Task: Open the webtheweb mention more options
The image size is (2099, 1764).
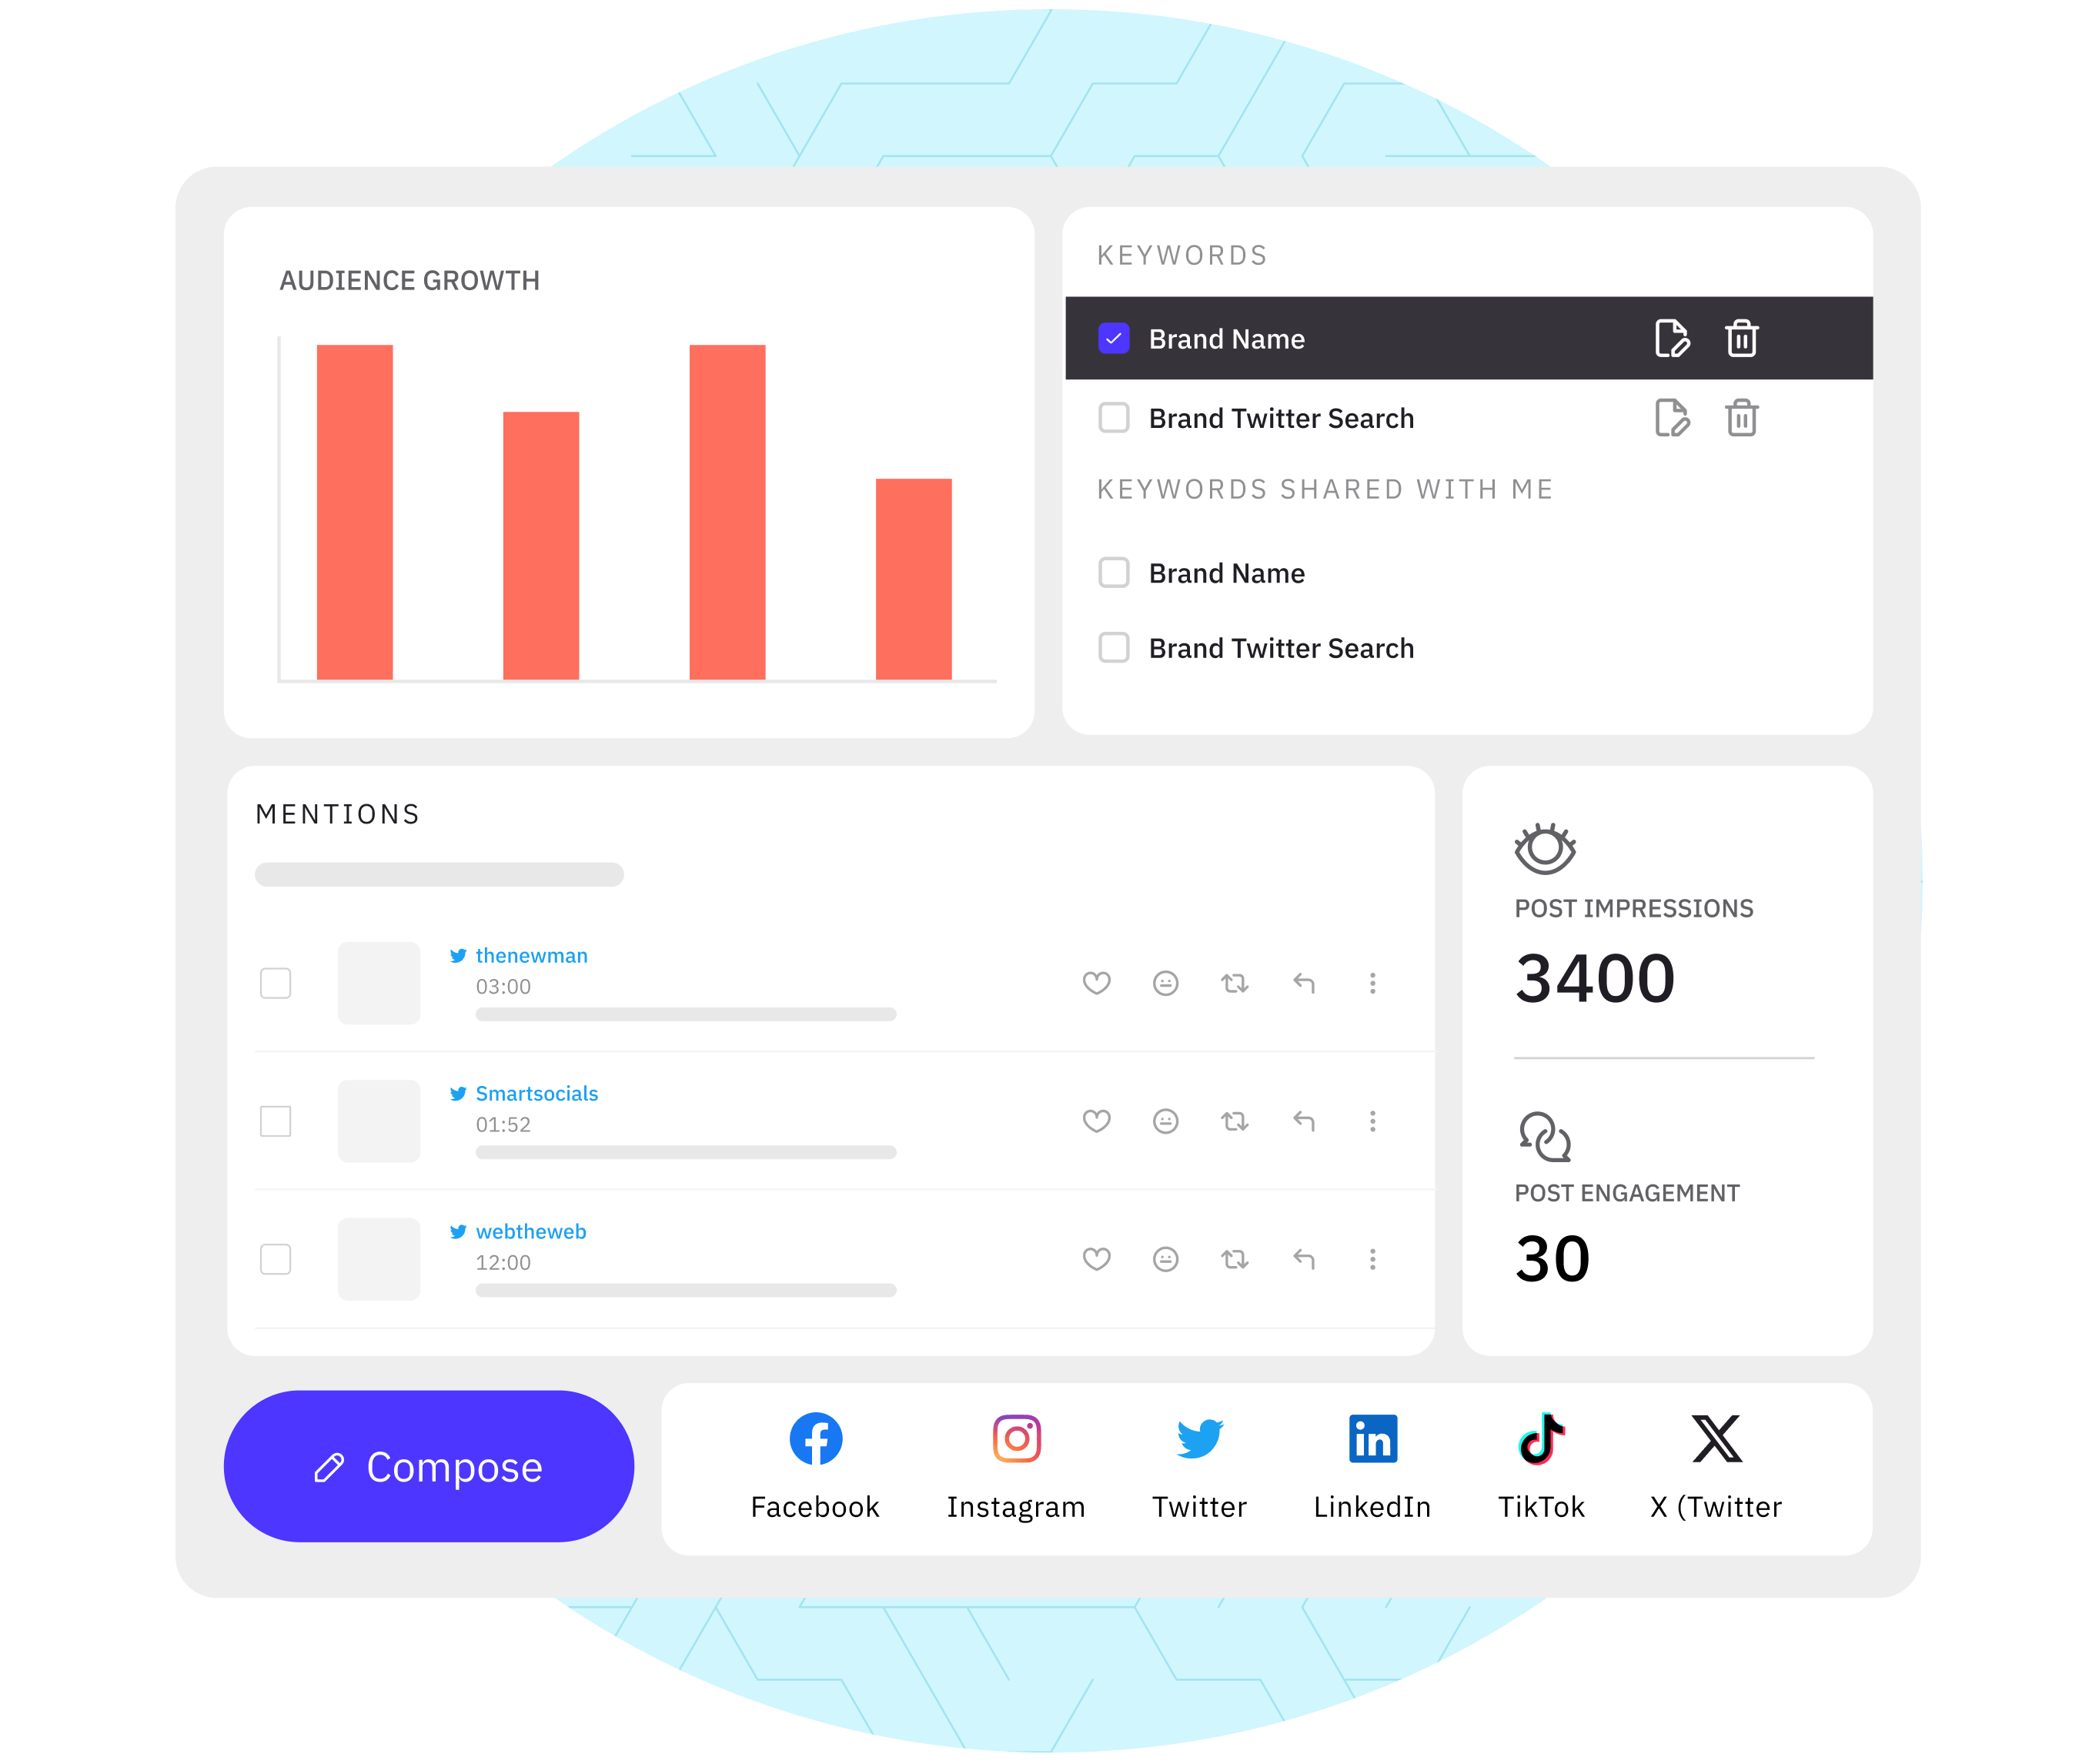Action: [1374, 1258]
